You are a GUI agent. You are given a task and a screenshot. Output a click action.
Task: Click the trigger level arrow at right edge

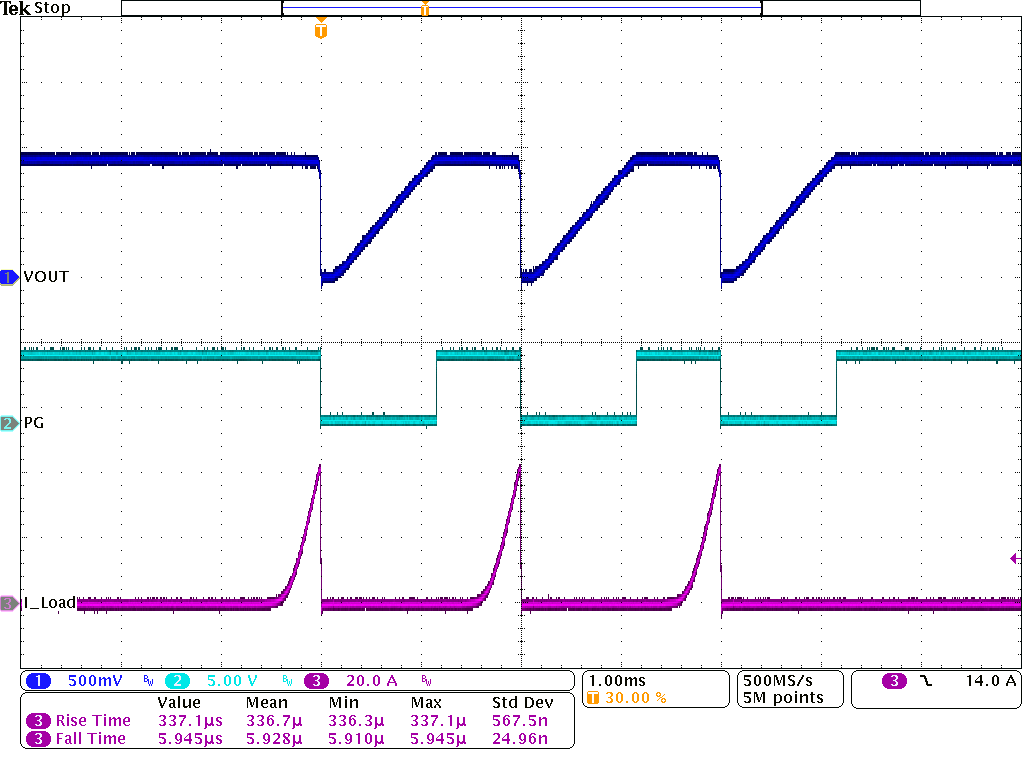[1015, 559]
